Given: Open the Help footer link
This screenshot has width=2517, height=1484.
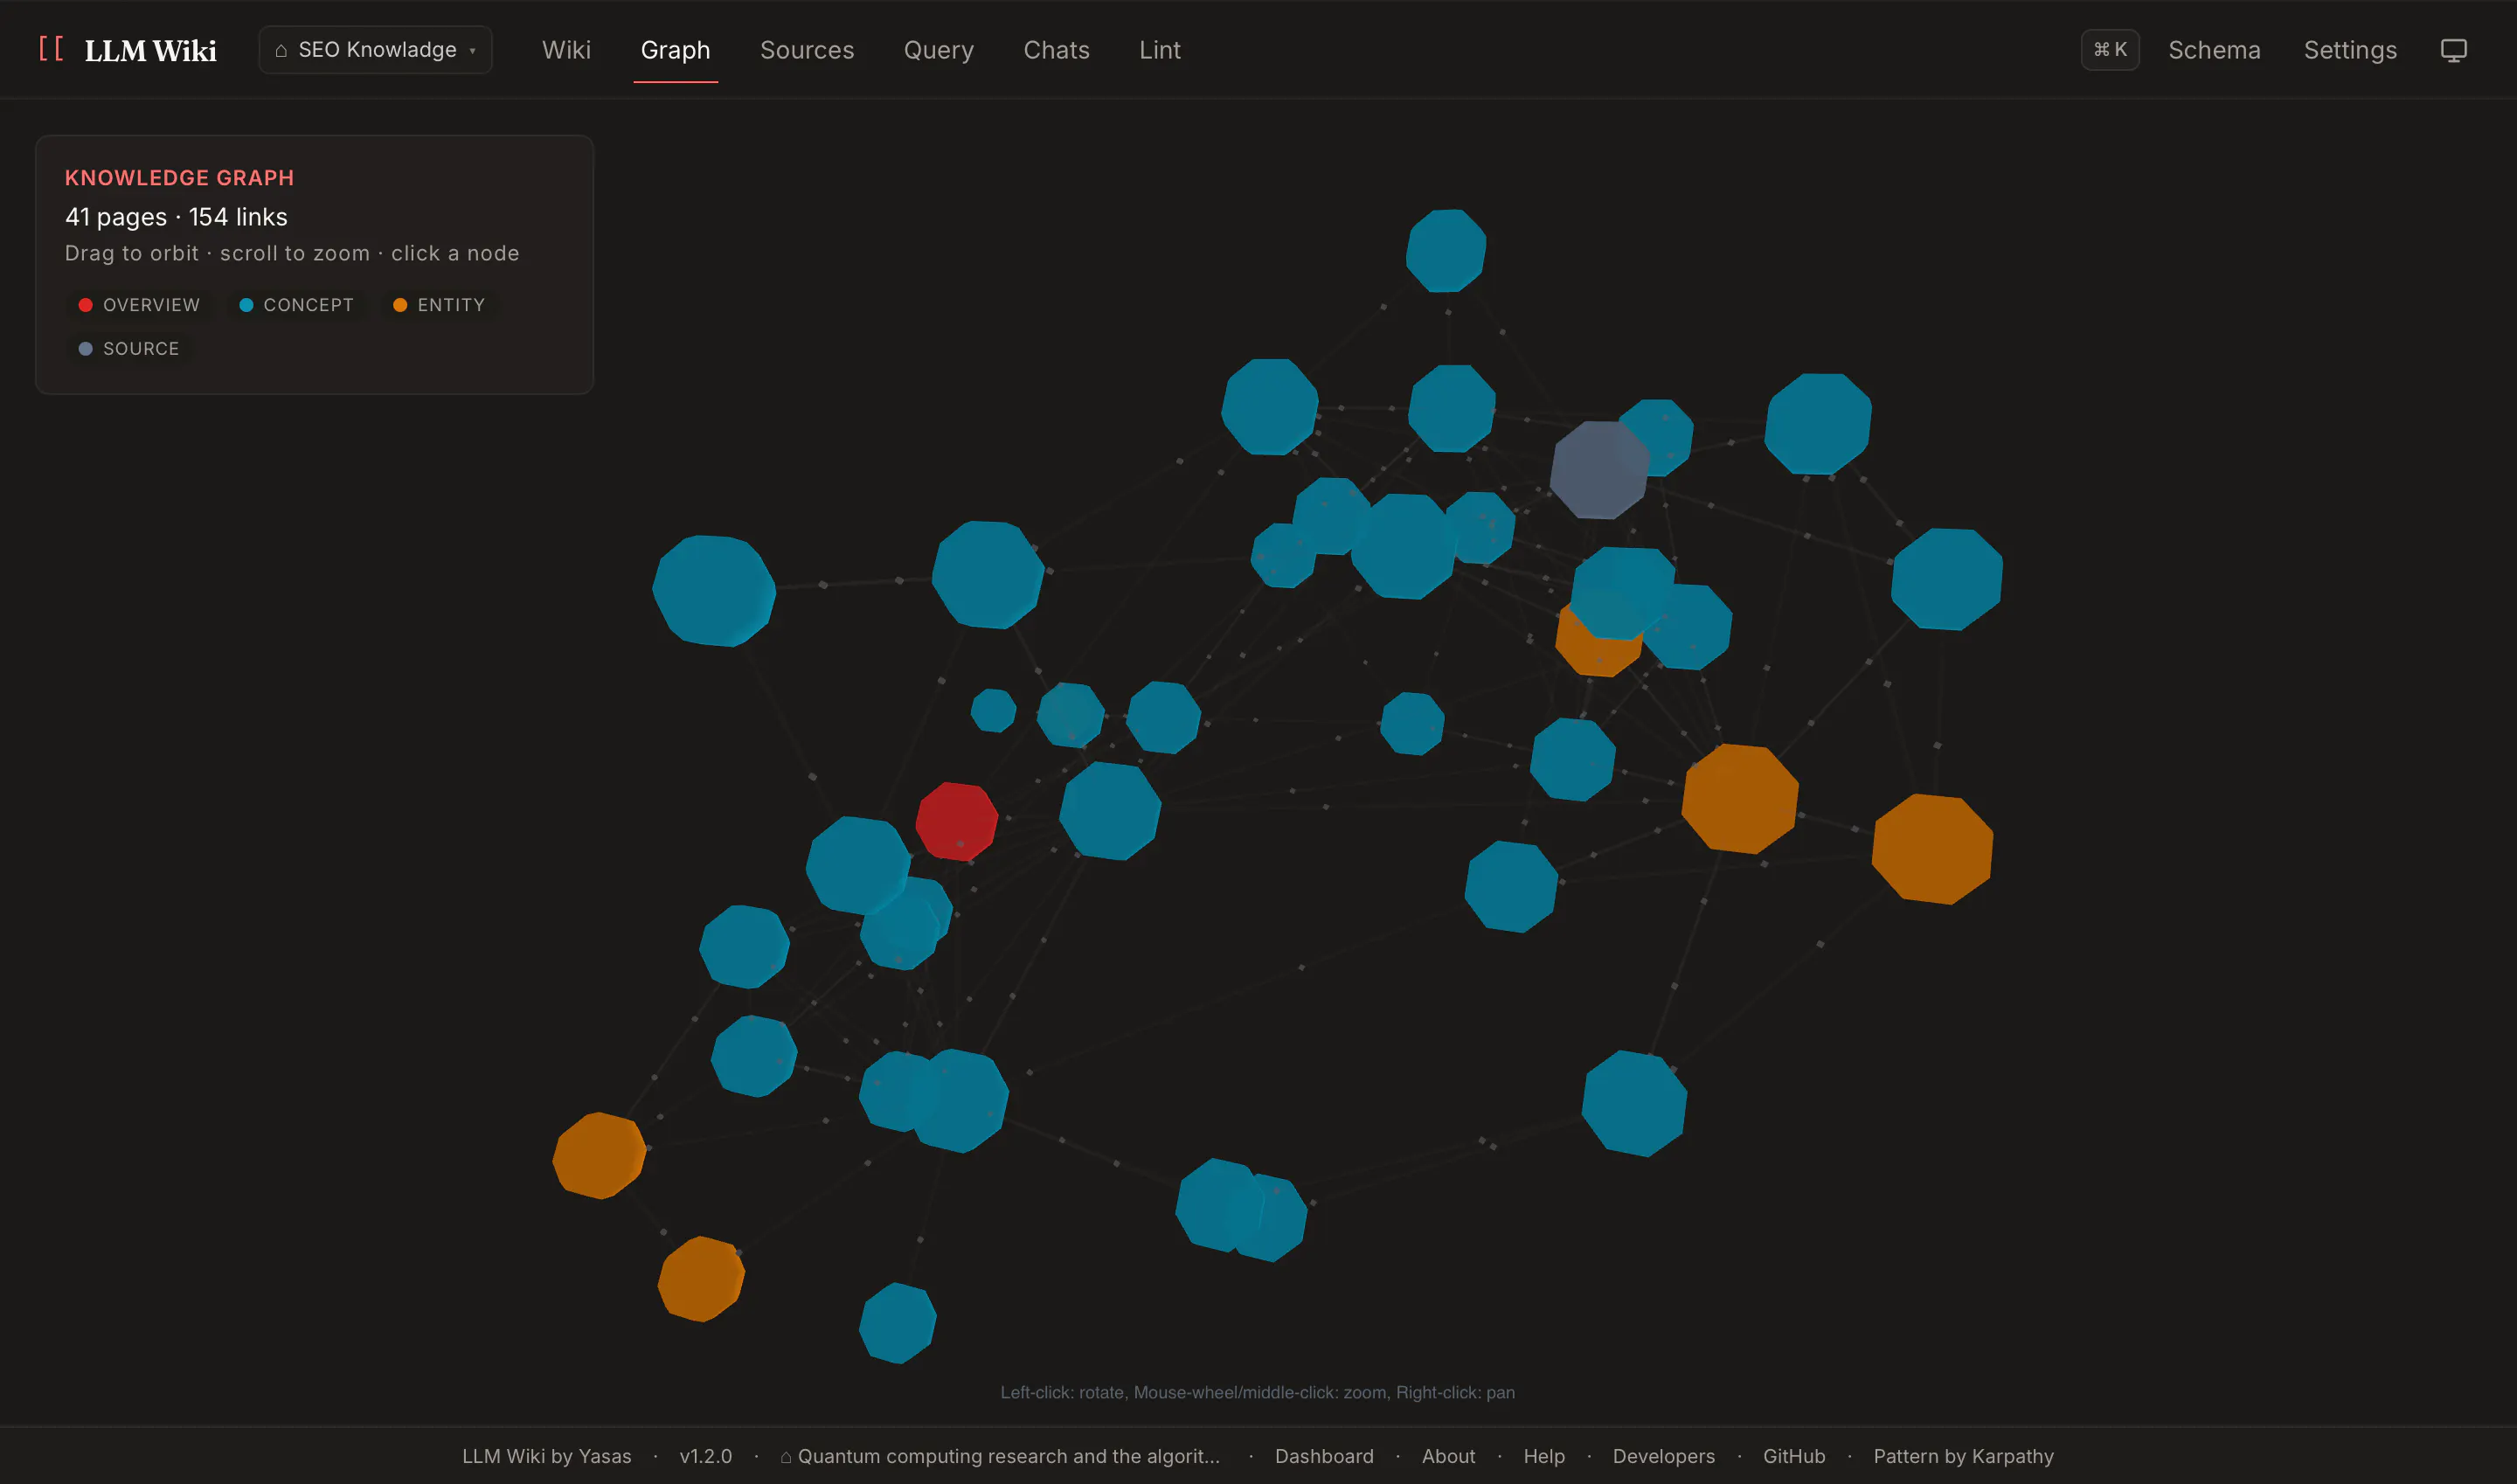Looking at the screenshot, I should [x=1544, y=1456].
